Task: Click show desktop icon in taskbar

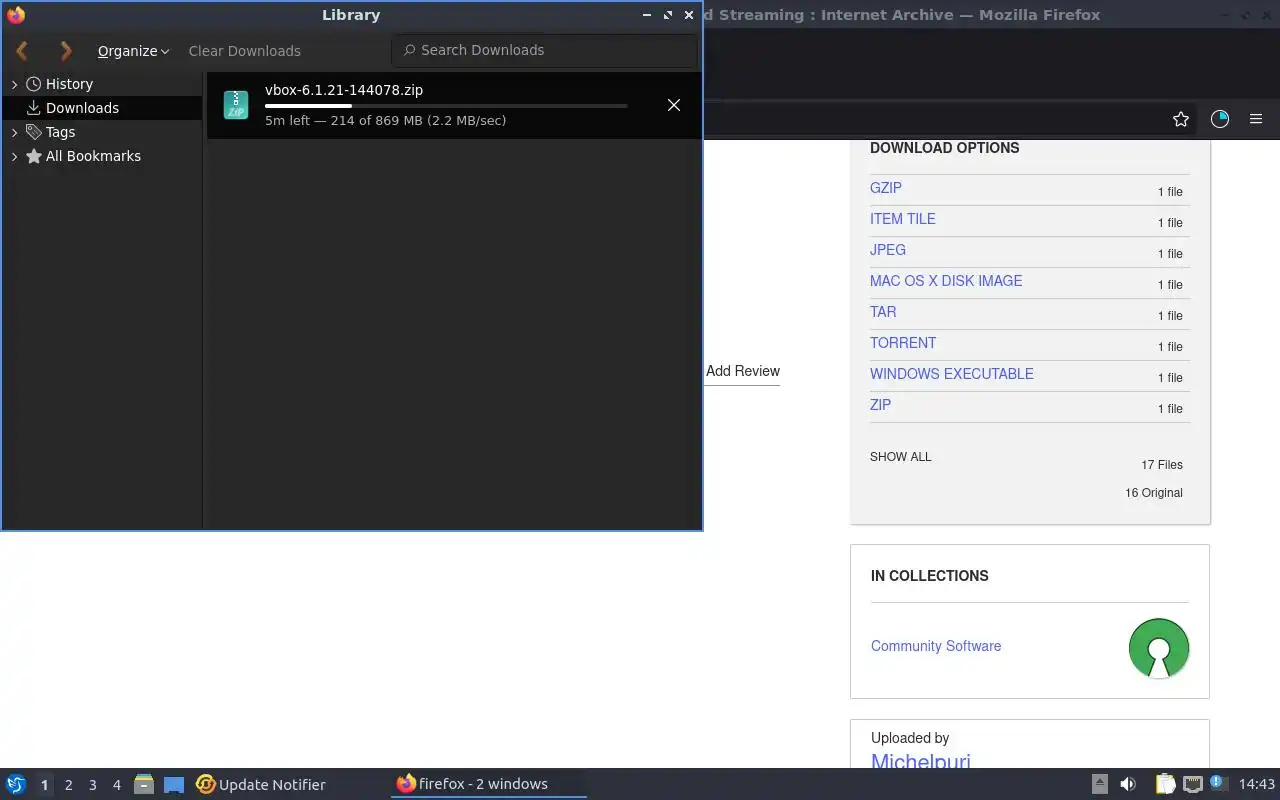Action: tap(174, 785)
